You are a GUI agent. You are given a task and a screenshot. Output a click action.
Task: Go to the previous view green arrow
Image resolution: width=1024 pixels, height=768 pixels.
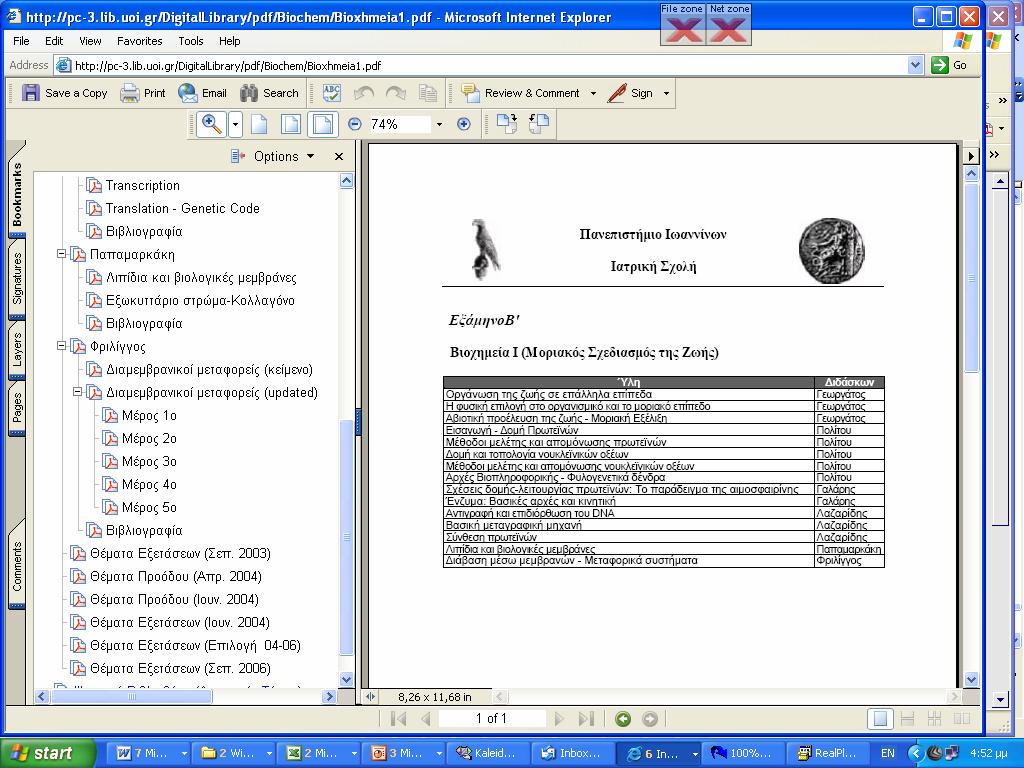(623, 719)
